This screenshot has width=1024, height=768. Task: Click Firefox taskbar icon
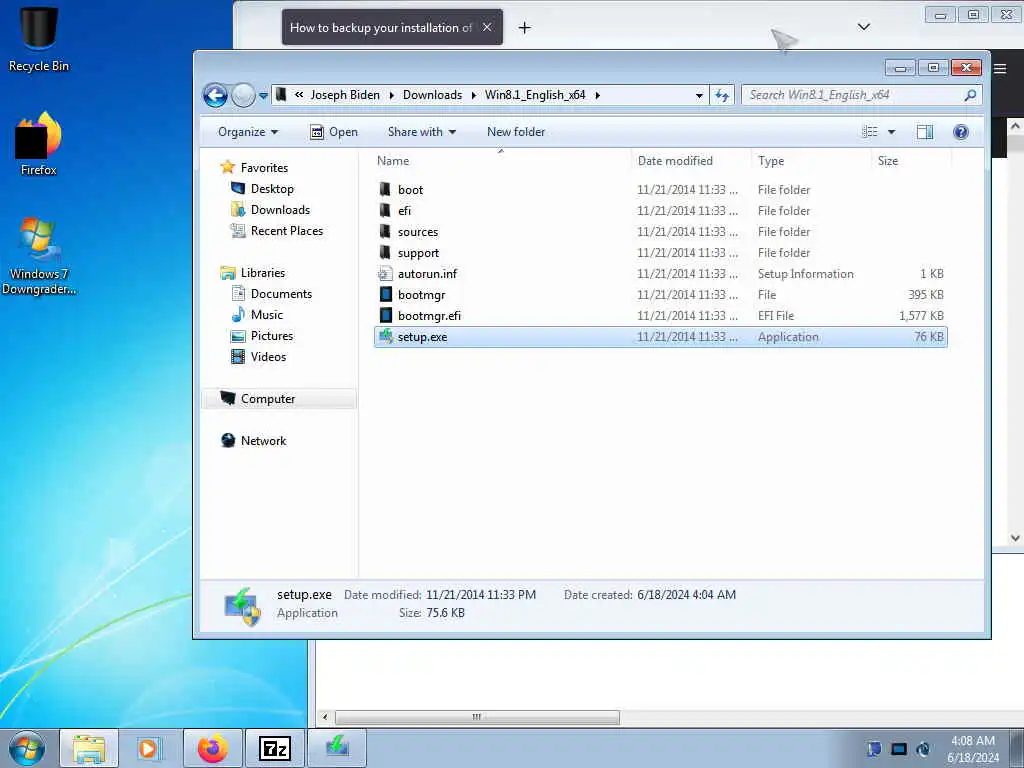coord(212,748)
